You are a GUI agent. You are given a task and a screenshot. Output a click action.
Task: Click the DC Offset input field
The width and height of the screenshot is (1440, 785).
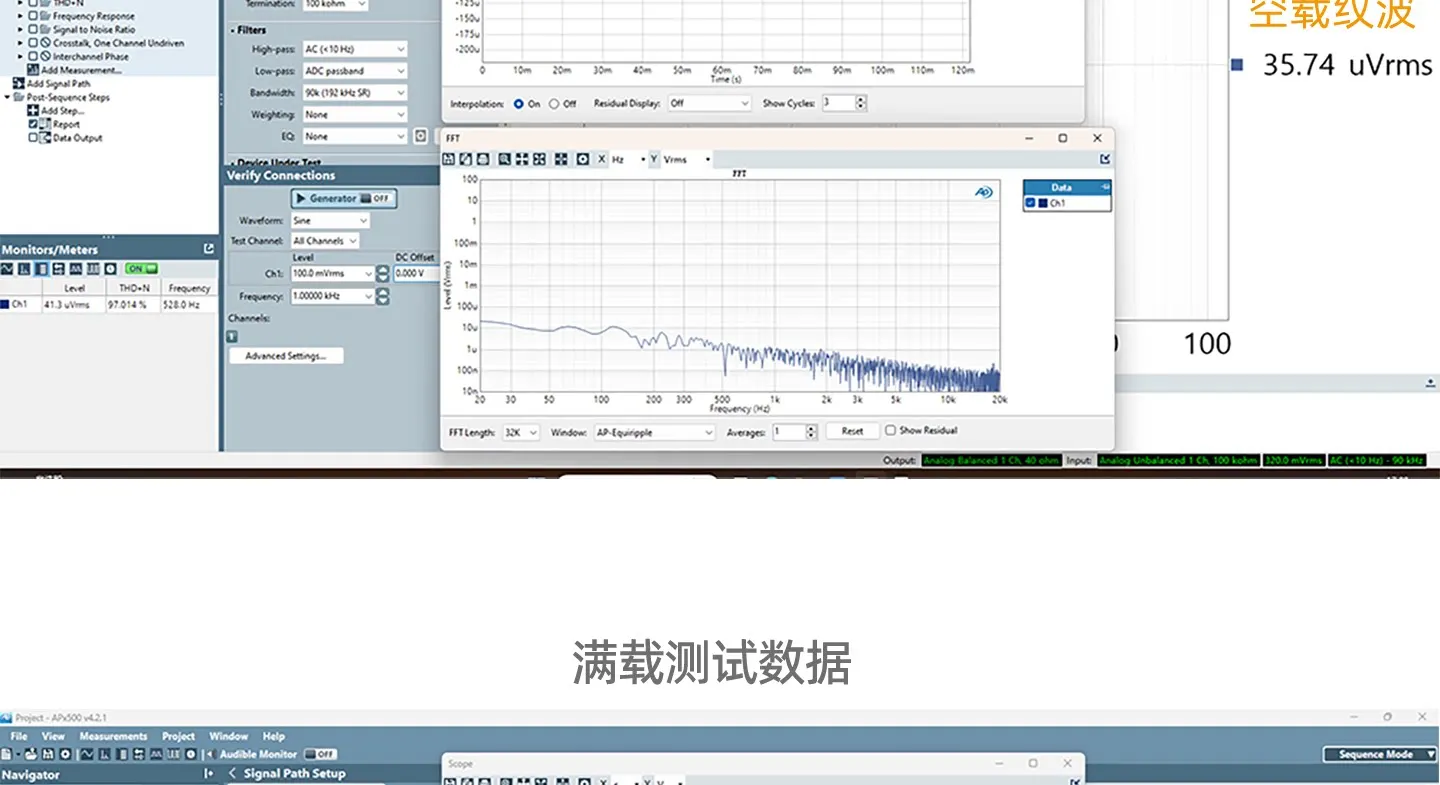pyautogui.click(x=416, y=273)
